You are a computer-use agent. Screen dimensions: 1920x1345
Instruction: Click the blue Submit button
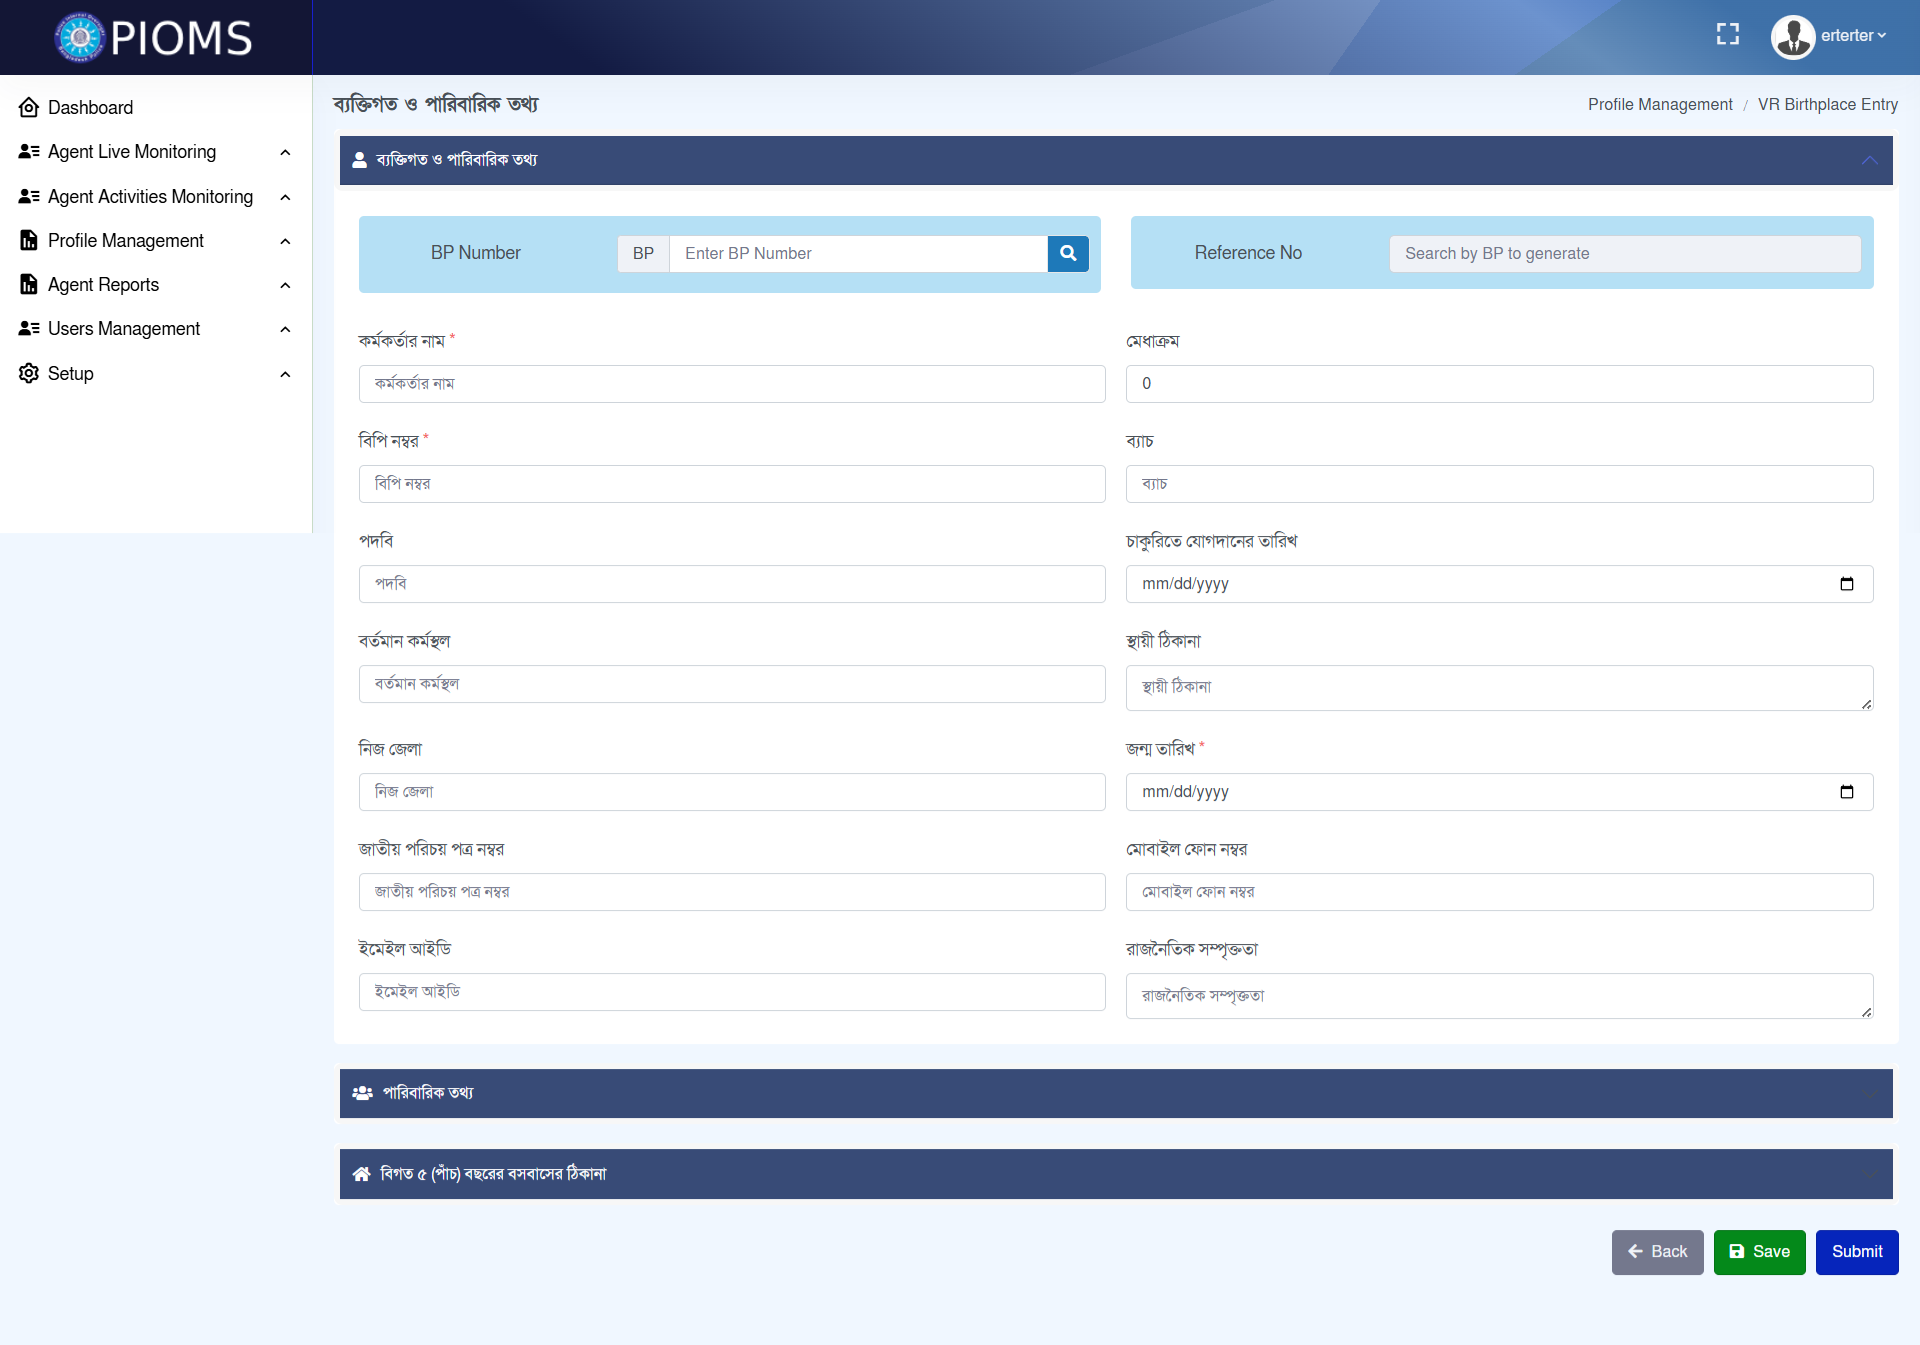pos(1856,1252)
